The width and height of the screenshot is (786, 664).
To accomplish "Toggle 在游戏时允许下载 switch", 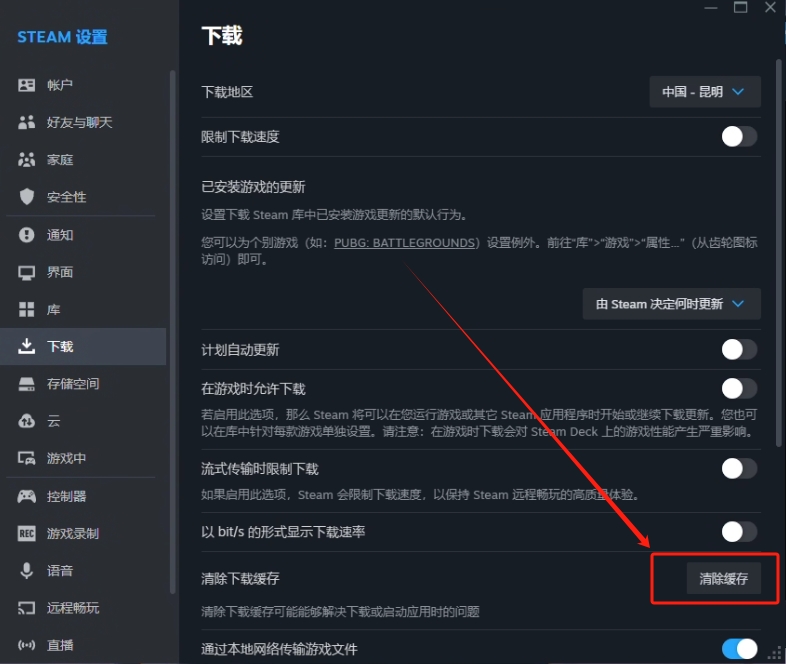I will pos(739,388).
